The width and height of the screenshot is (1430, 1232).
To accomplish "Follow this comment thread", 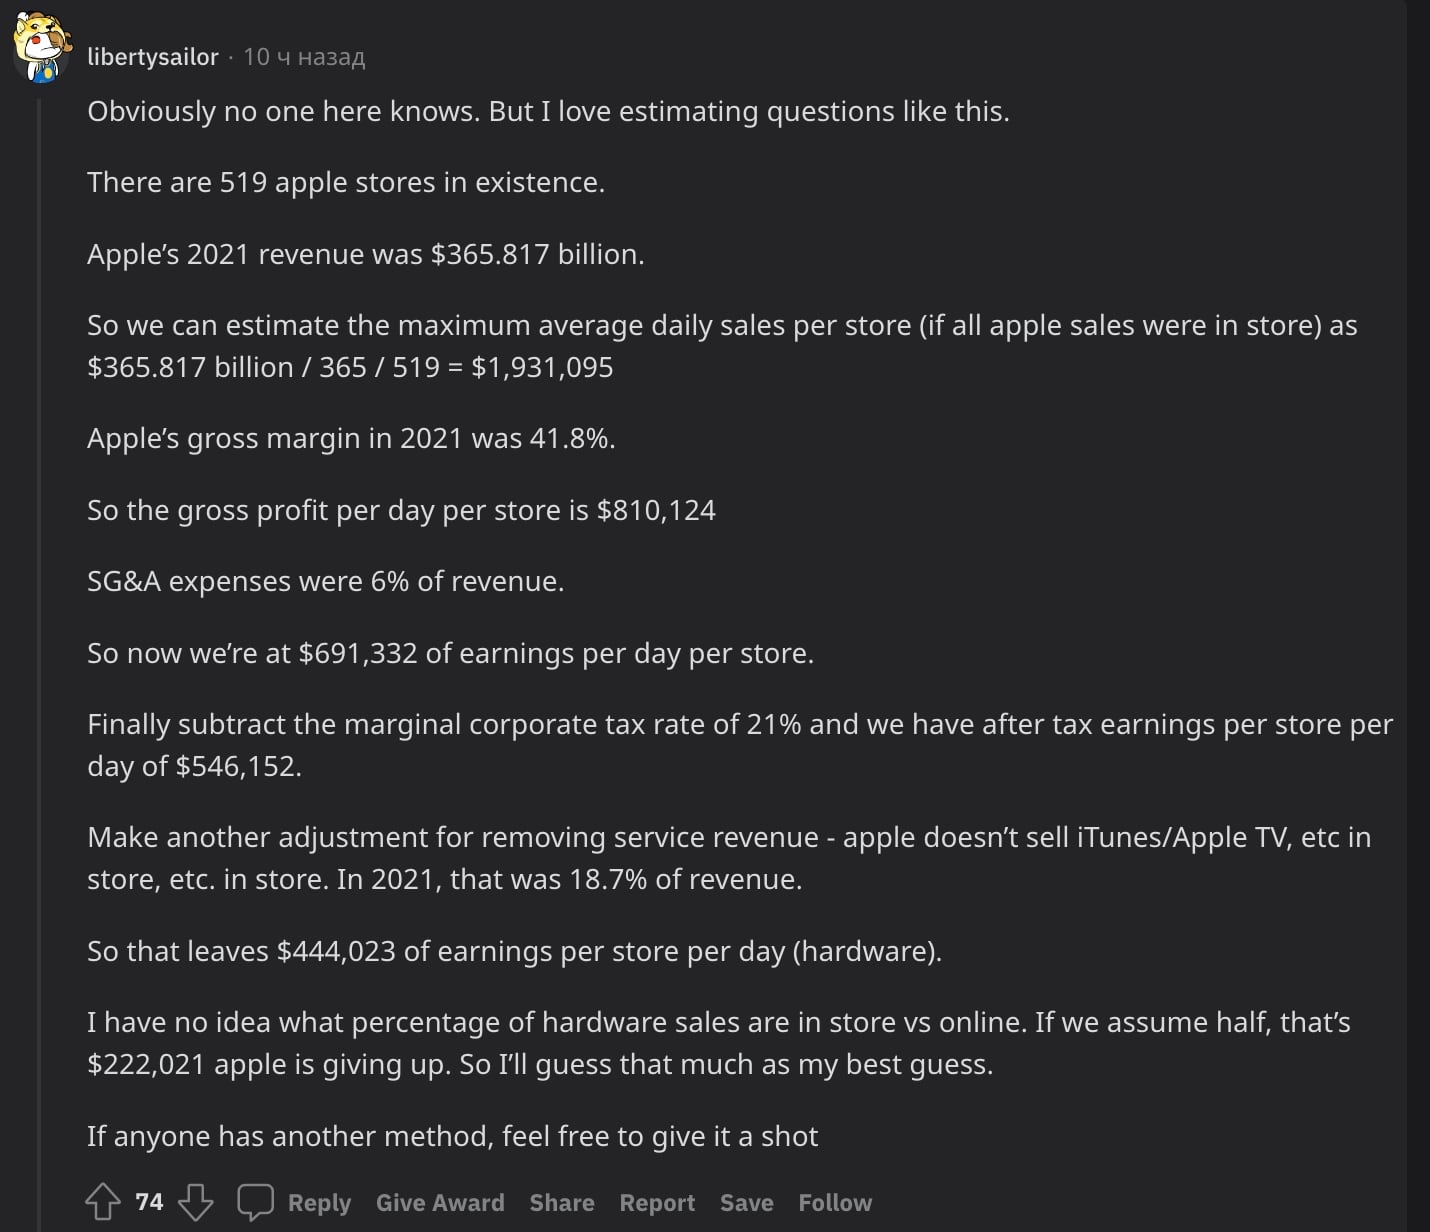I will pos(835,1203).
